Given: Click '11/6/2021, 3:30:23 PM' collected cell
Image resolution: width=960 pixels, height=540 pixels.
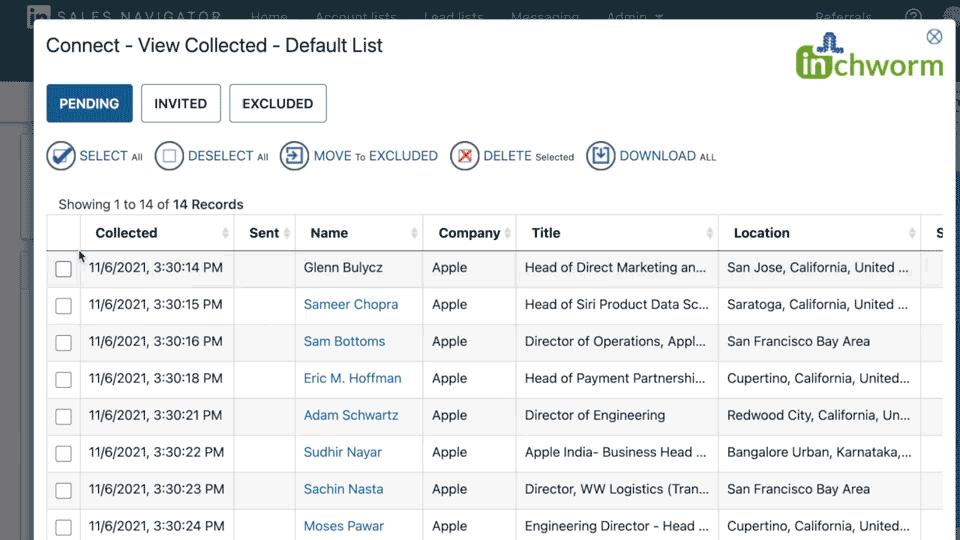Looking at the screenshot, I should pos(156,489).
